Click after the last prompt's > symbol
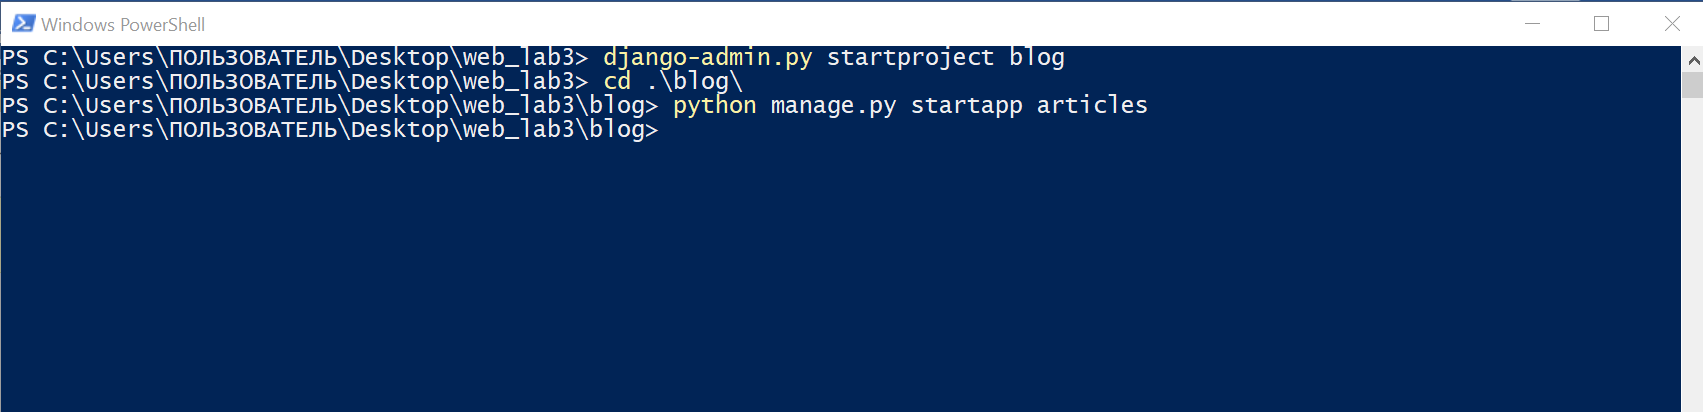The width and height of the screenshot is (1703, 412). (667, 130)
